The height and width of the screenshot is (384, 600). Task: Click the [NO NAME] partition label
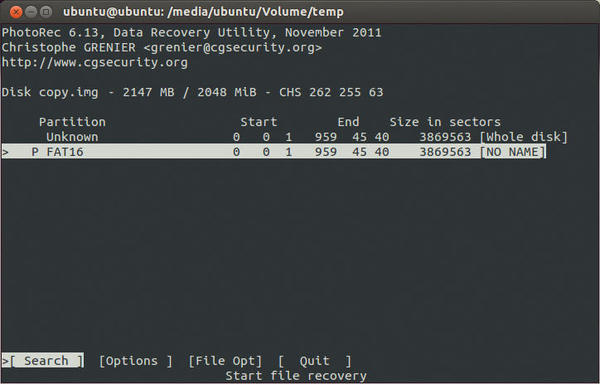[x=513, y=152]
